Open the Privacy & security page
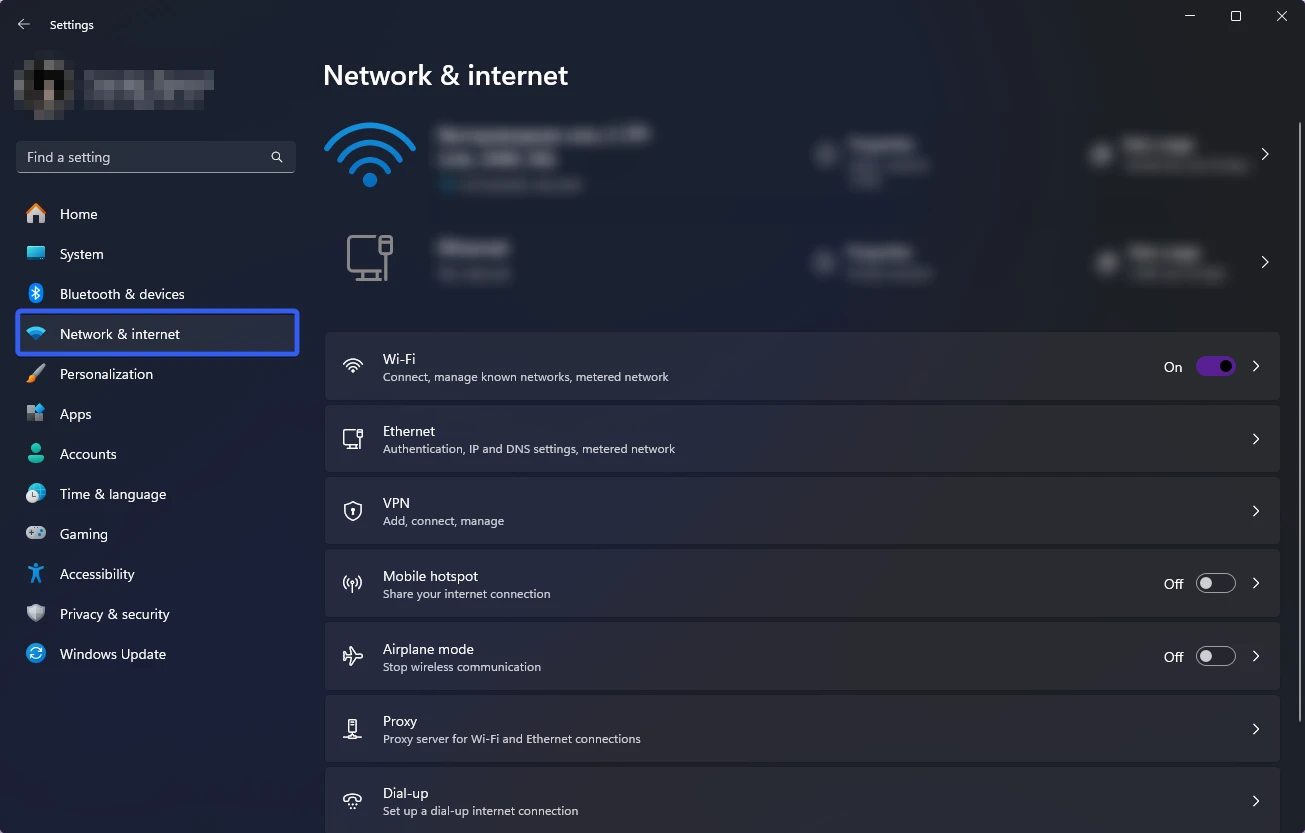This screenshot has width=1305, height=833. click(114, 614)
